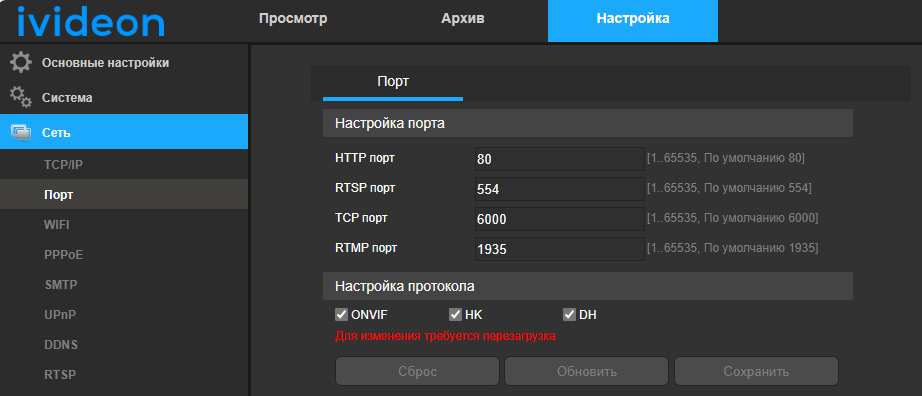Viewport: 922px width, 396px height.
Task: Uncheck the ONVIF protocol checkbox
Action: (341, 314)
